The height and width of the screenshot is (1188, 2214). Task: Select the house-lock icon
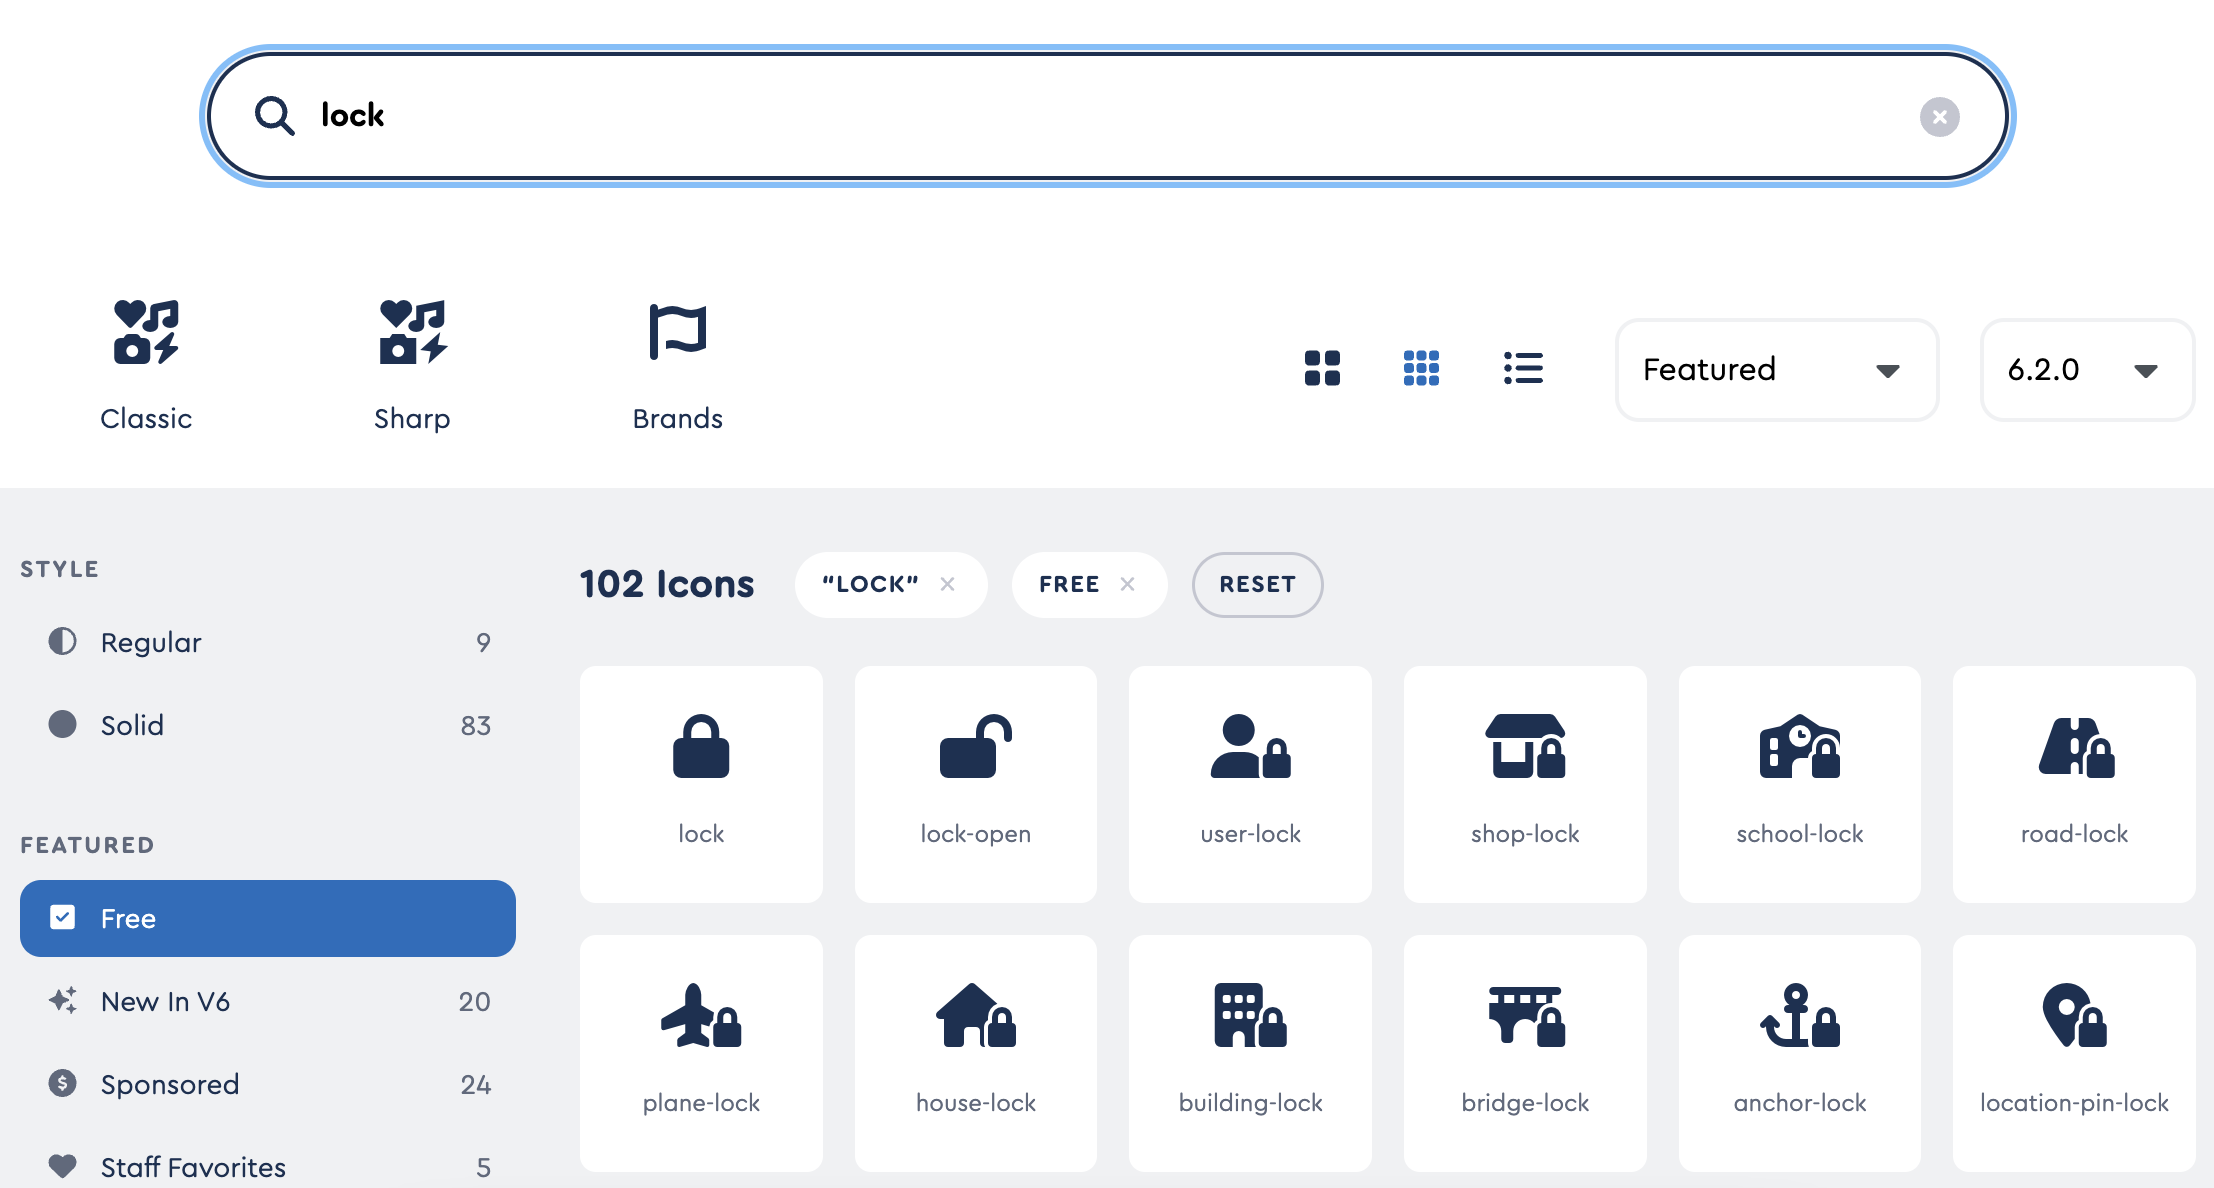[x=976, y=1053]
